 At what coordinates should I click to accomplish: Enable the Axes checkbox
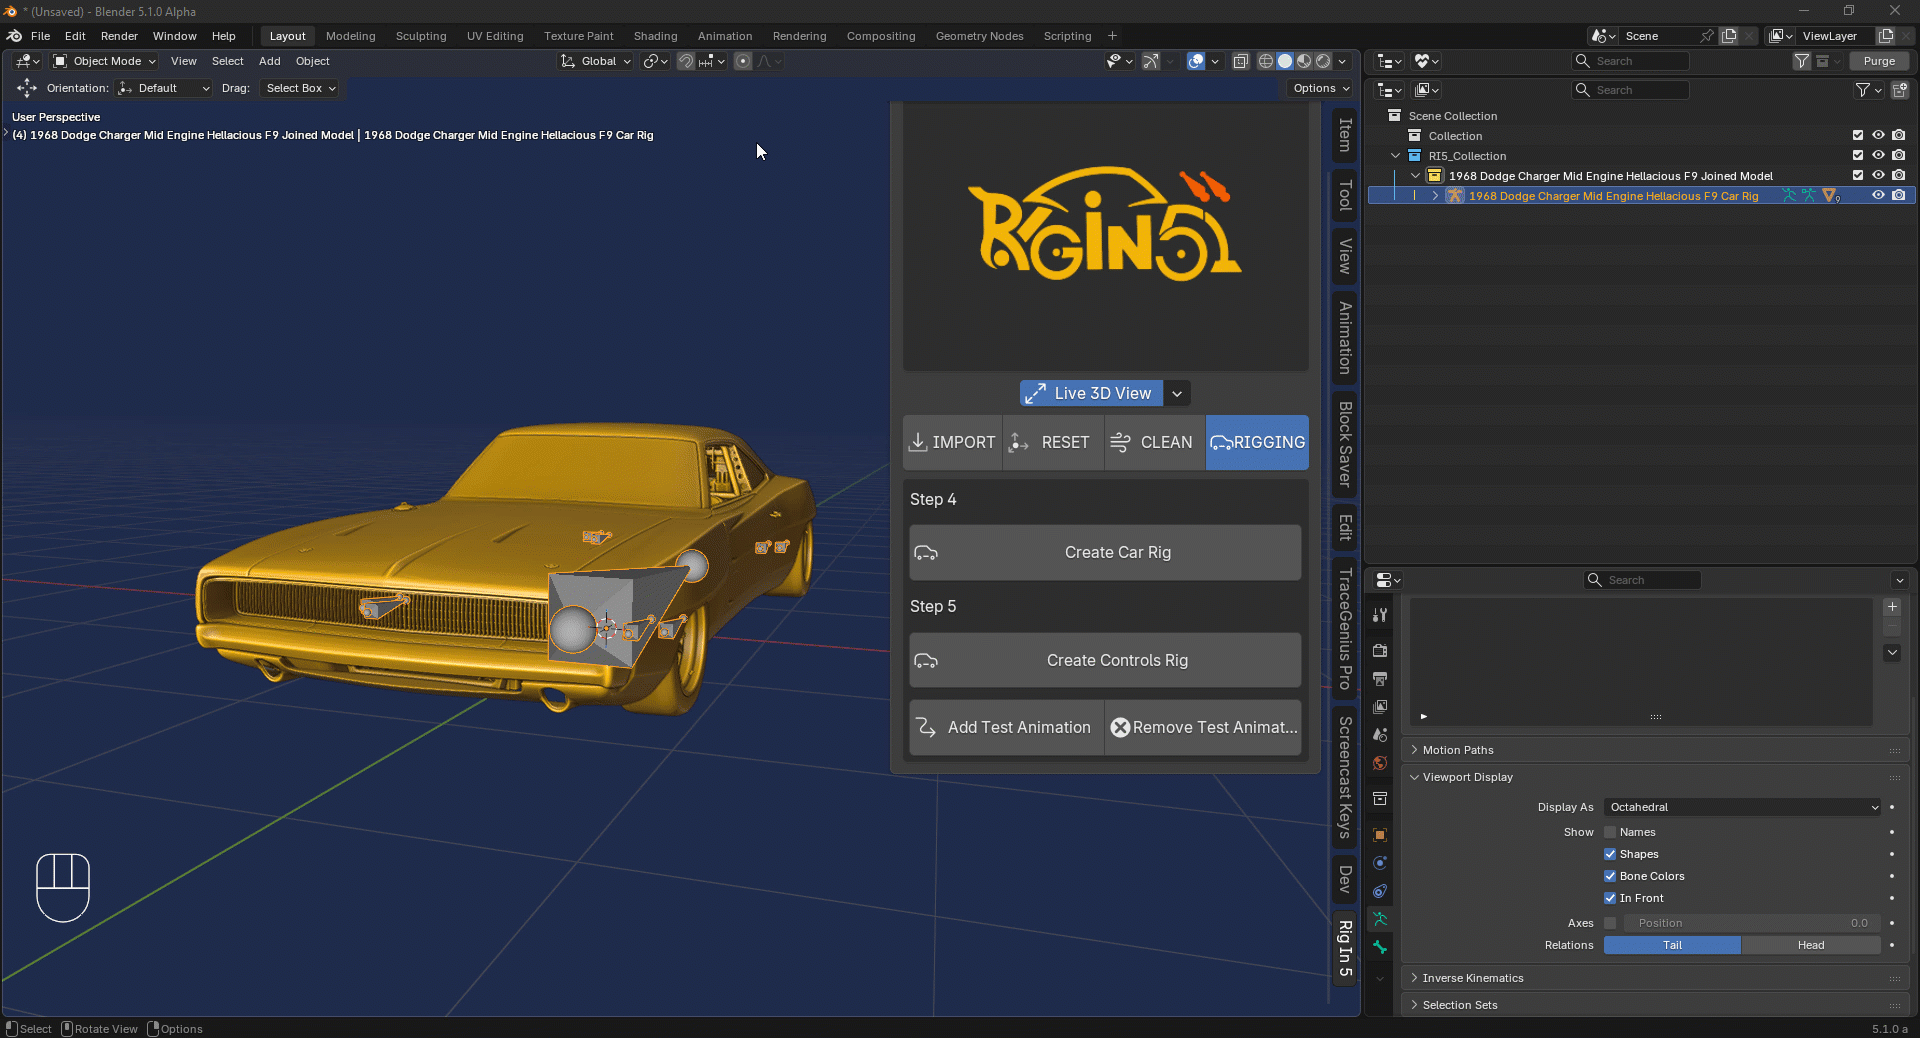[1610, 923]
